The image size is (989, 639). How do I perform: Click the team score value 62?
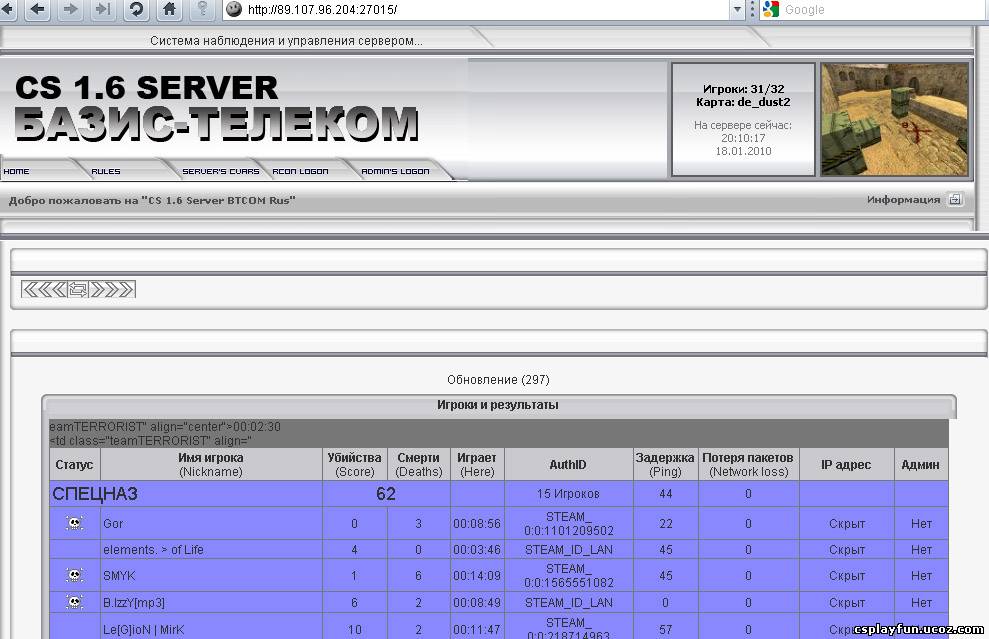click(385, 493)
